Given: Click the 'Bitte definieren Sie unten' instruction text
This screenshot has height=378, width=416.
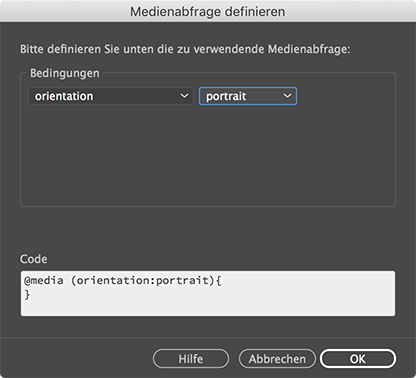Looking at the screenshot, I should (x=185, y=49).
